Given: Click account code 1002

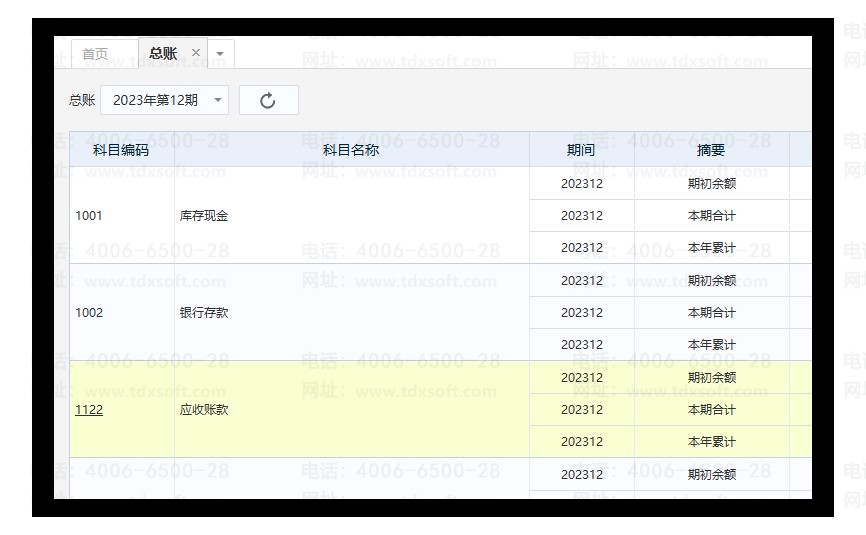Looking at the screenshot, I should pos(89,313).
